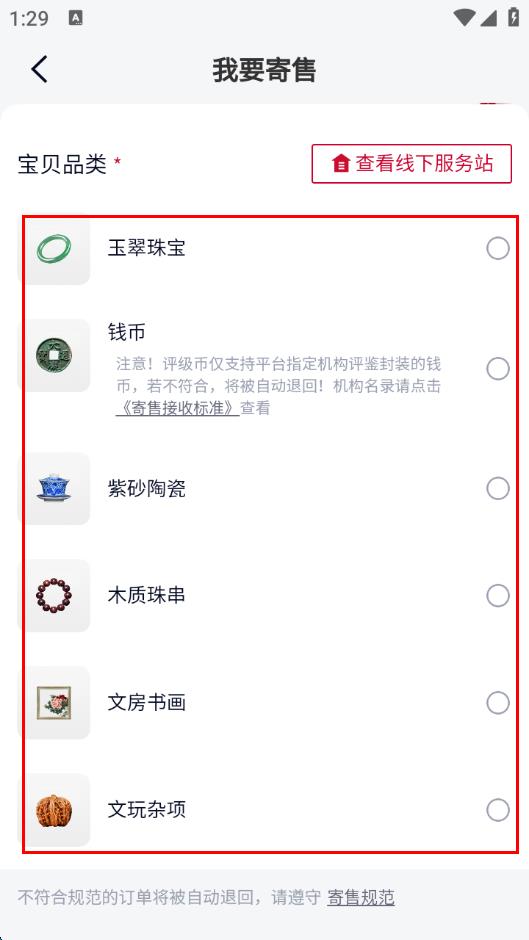Open 查看线下服务站 button
Image resolution: width=529 pixels, height=940 pixels.
point(411,163)
